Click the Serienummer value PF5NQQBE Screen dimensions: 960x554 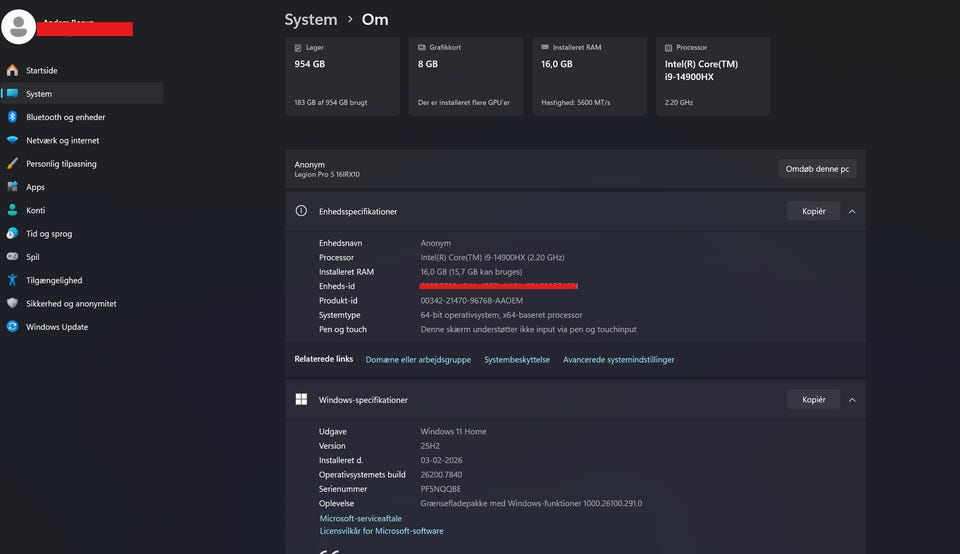click(441, 489)
